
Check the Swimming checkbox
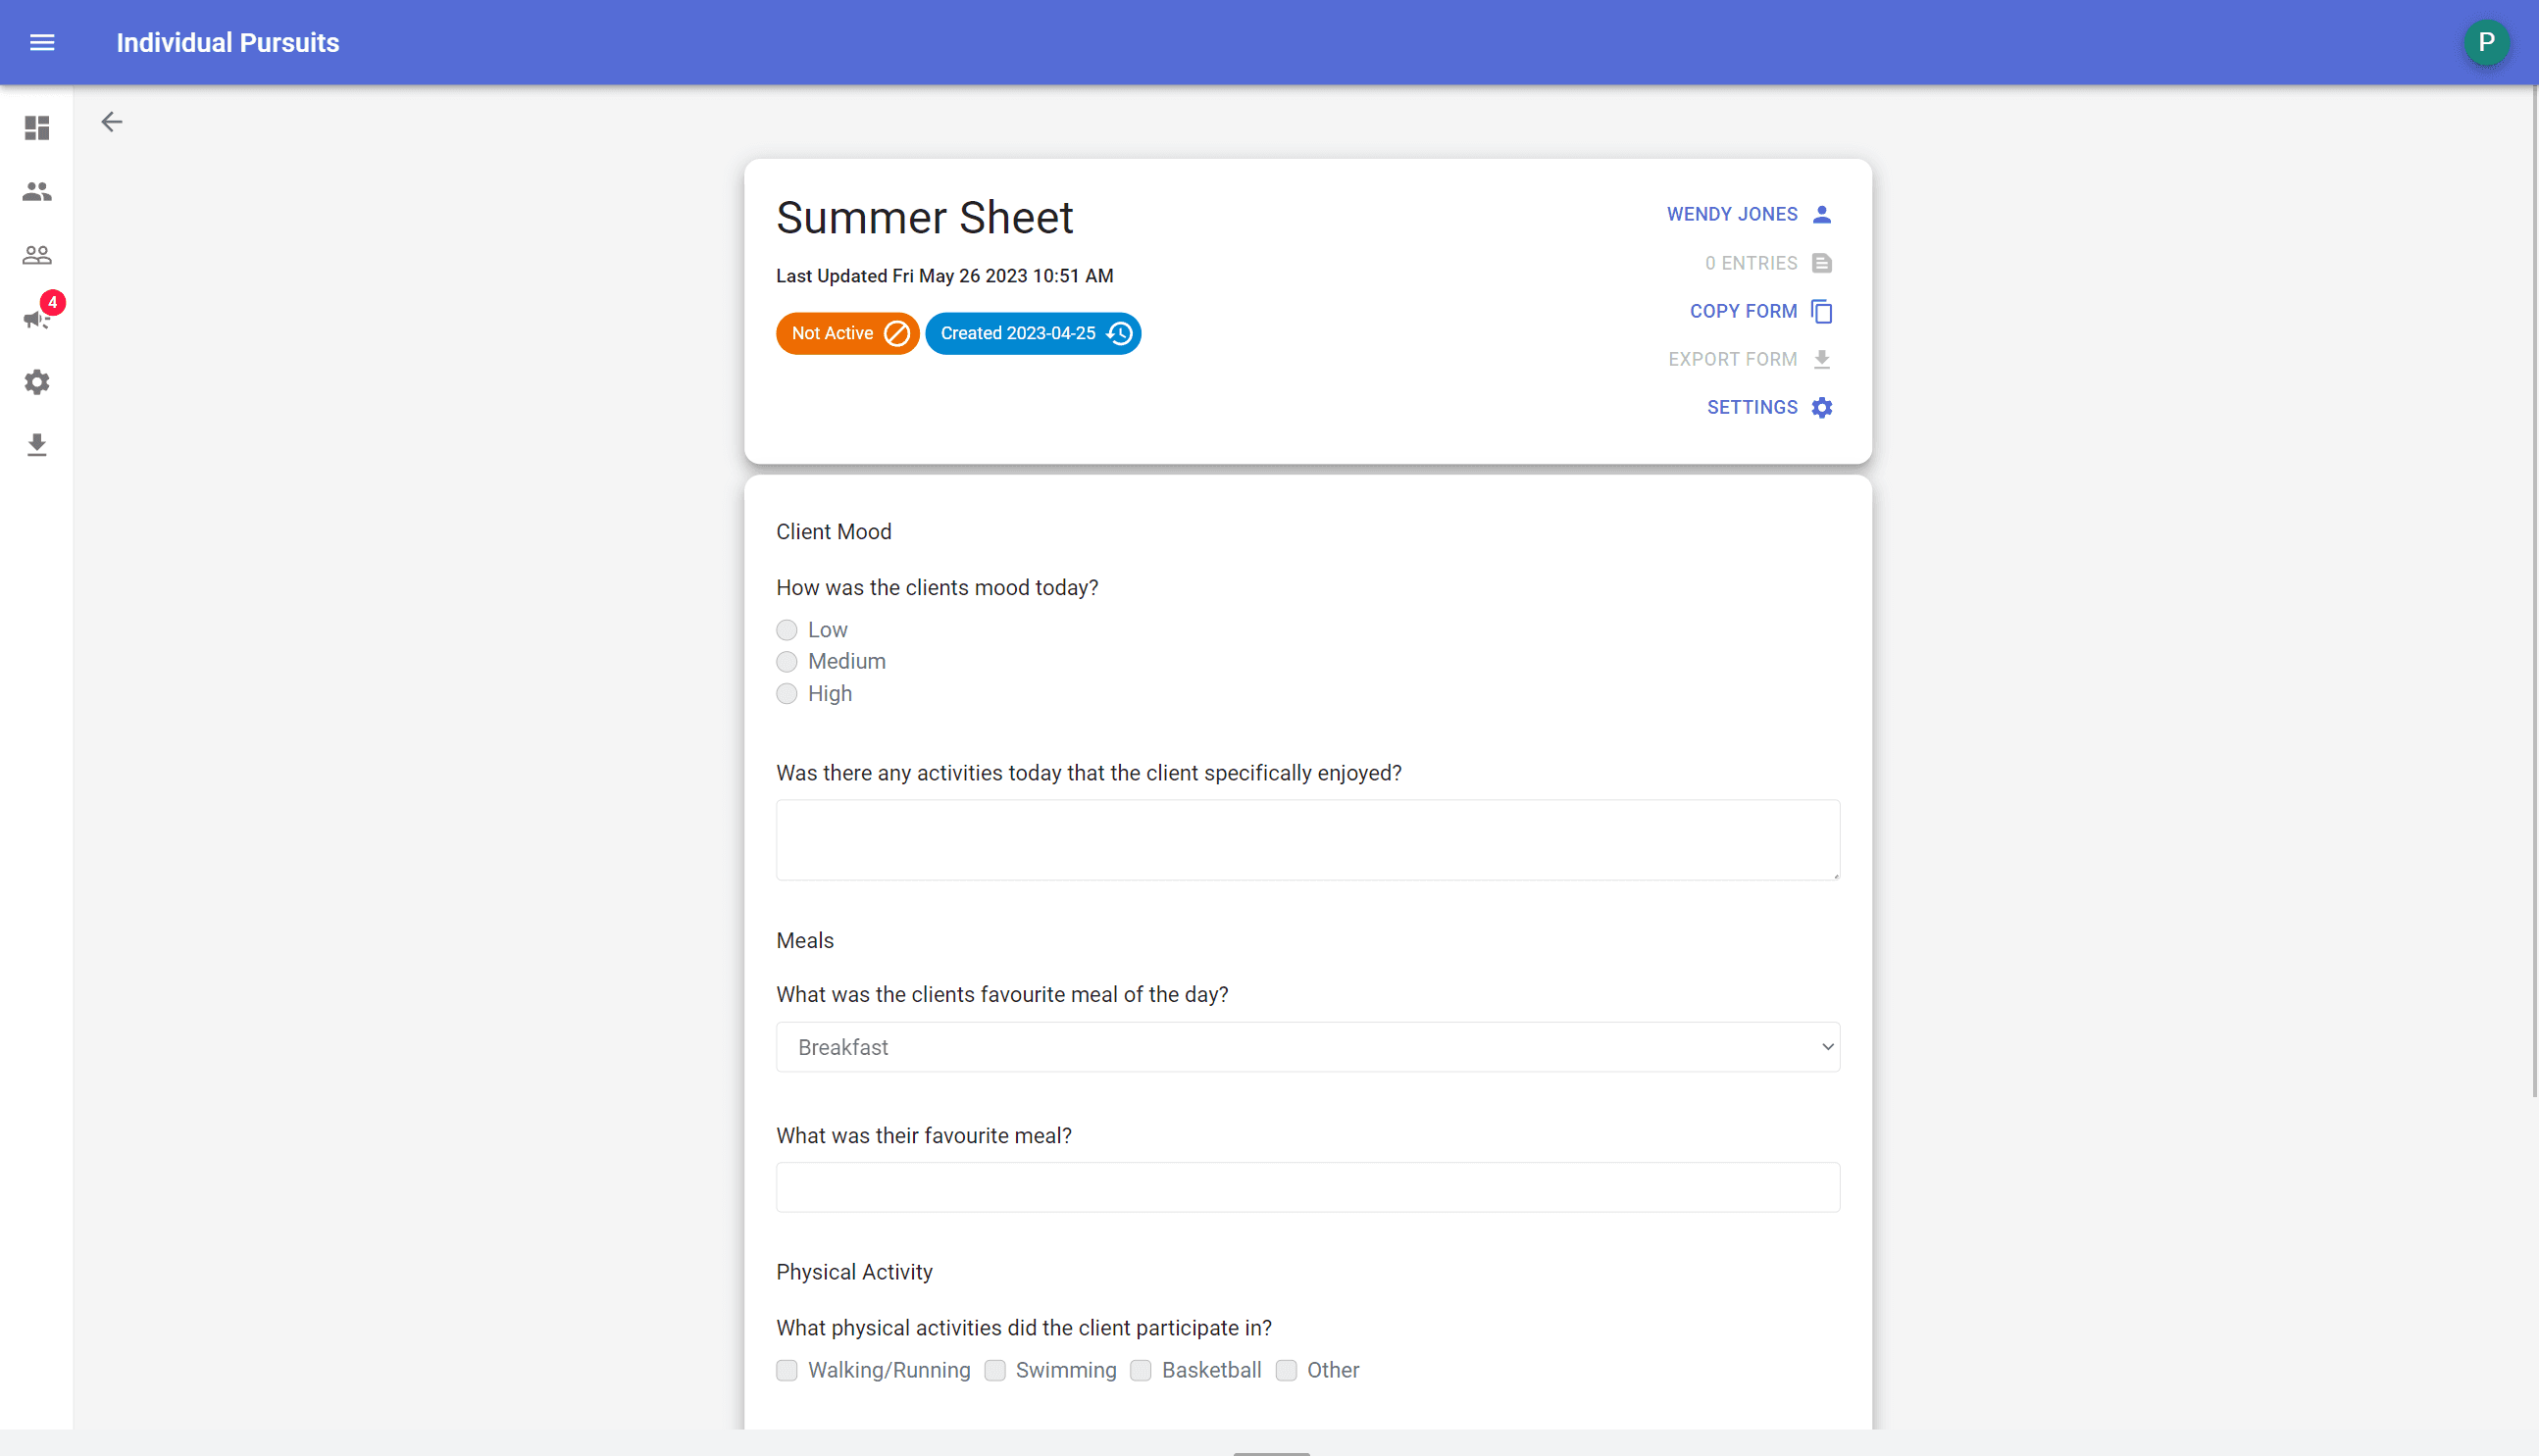click(995, 1370)
